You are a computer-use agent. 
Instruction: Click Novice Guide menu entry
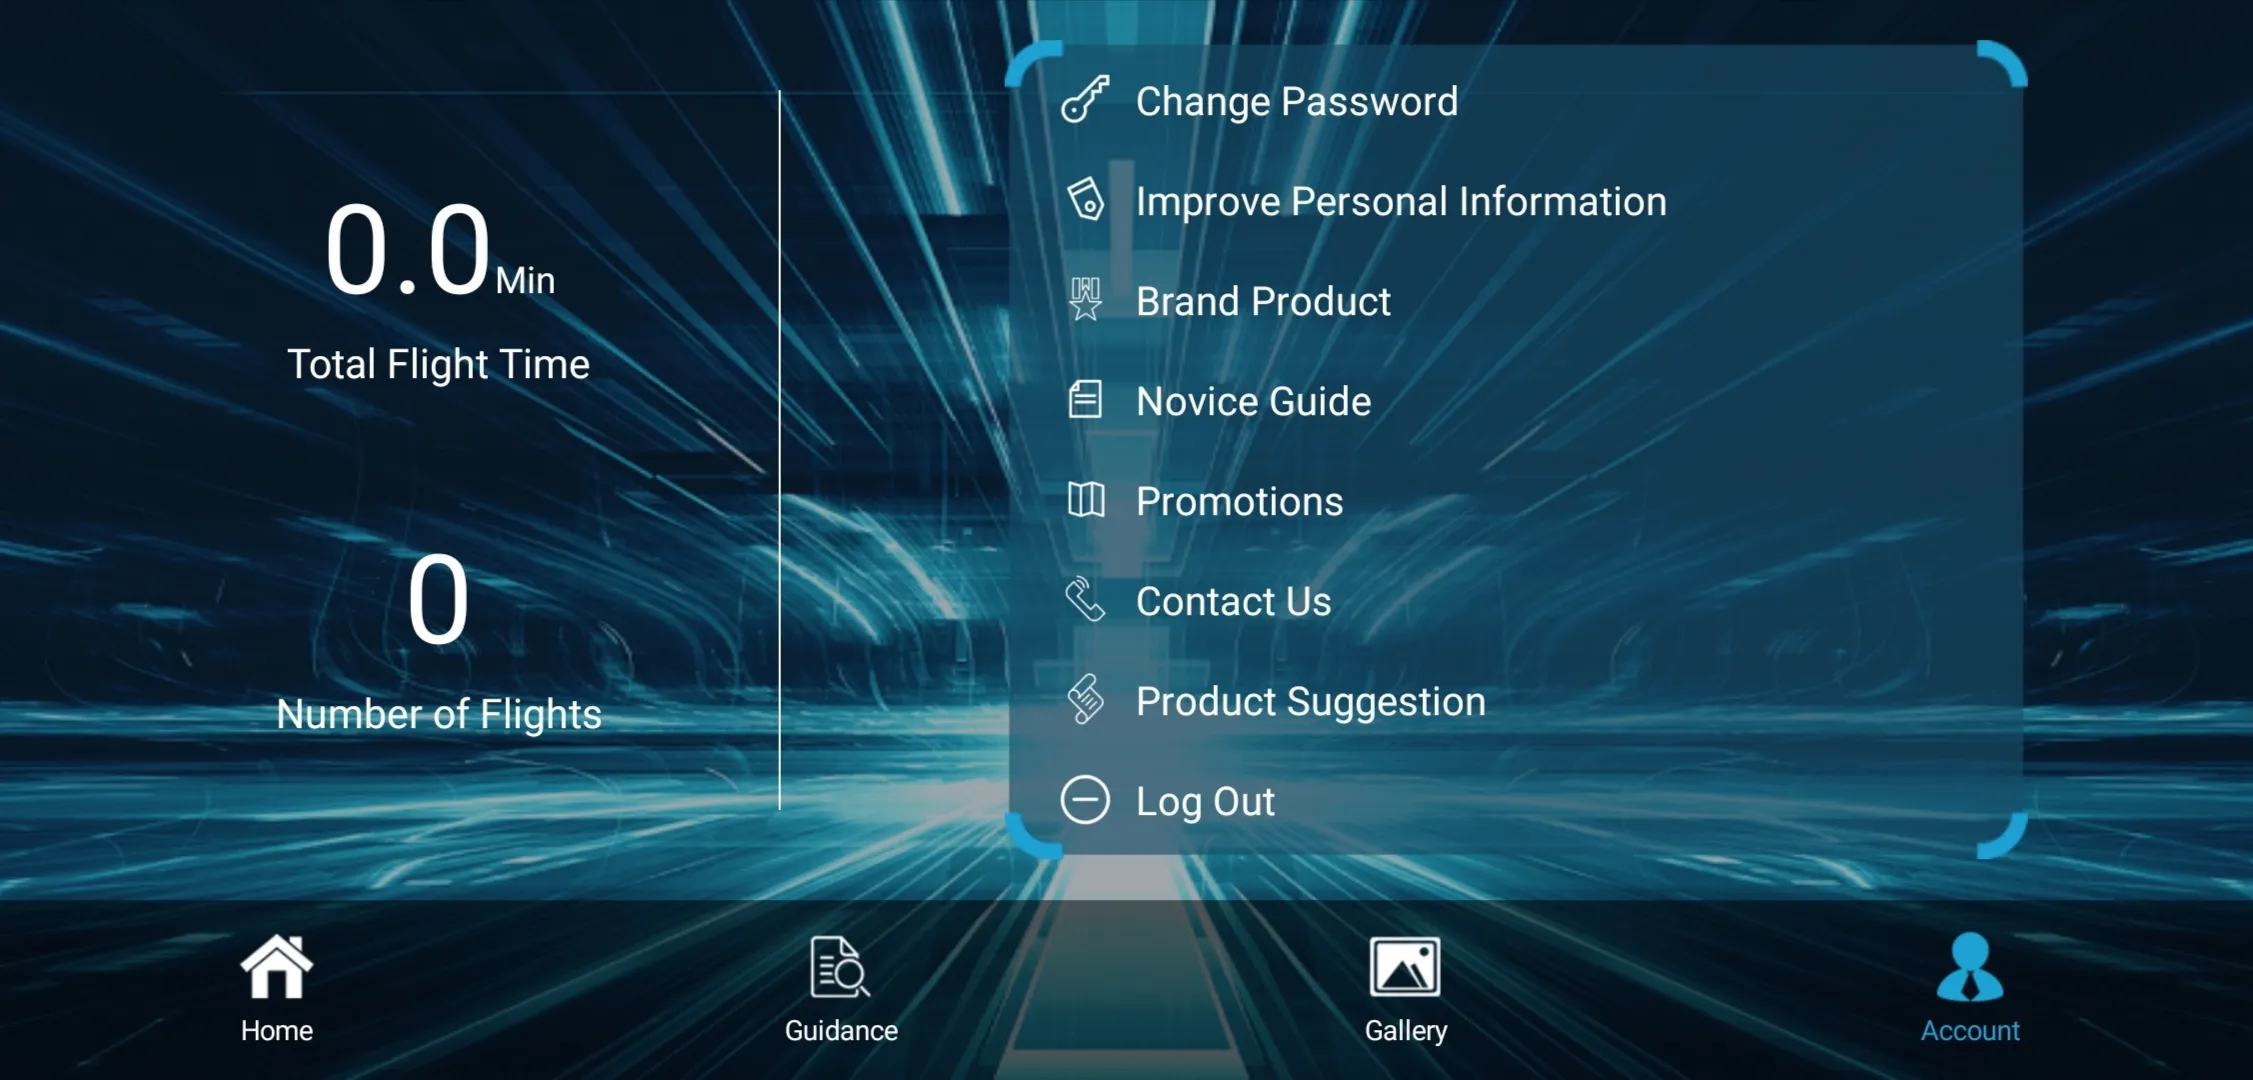pyautogui.click(x=1252, y=401)
